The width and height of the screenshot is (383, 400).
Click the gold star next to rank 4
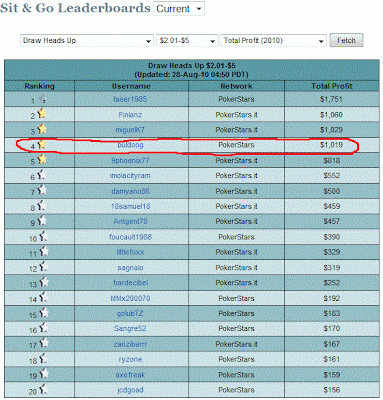click(42, 144)
